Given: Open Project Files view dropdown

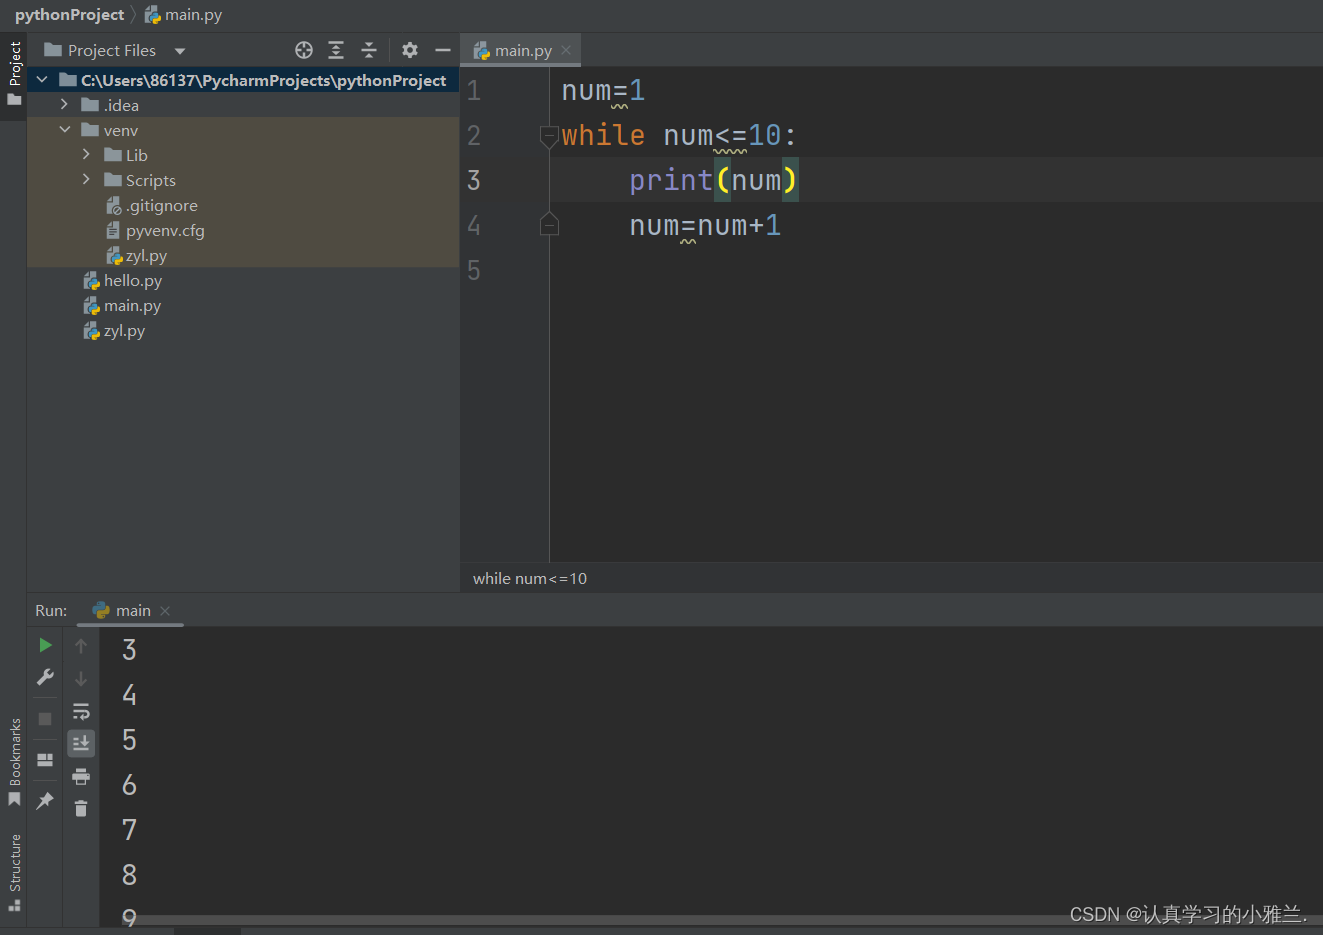Looking at the screenshot, I should click(x=180, y=51).
